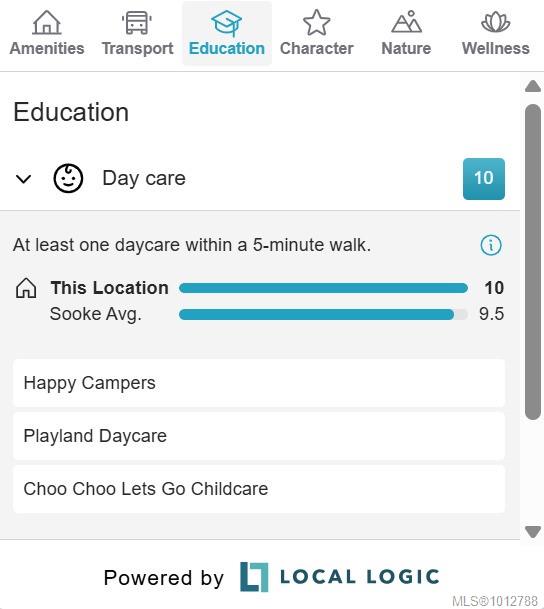
Task: Open Choo Choo Lets Go Childcare entry
Action: coord(259,489)
